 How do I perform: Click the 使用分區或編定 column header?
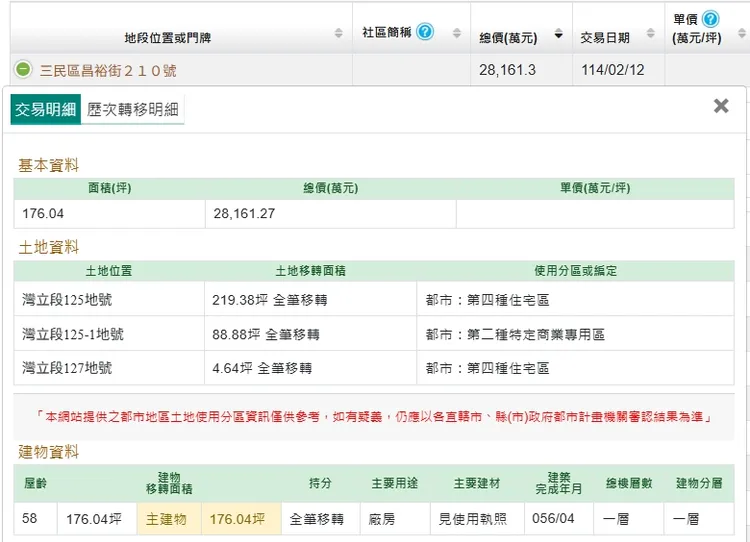pos(575,271)
